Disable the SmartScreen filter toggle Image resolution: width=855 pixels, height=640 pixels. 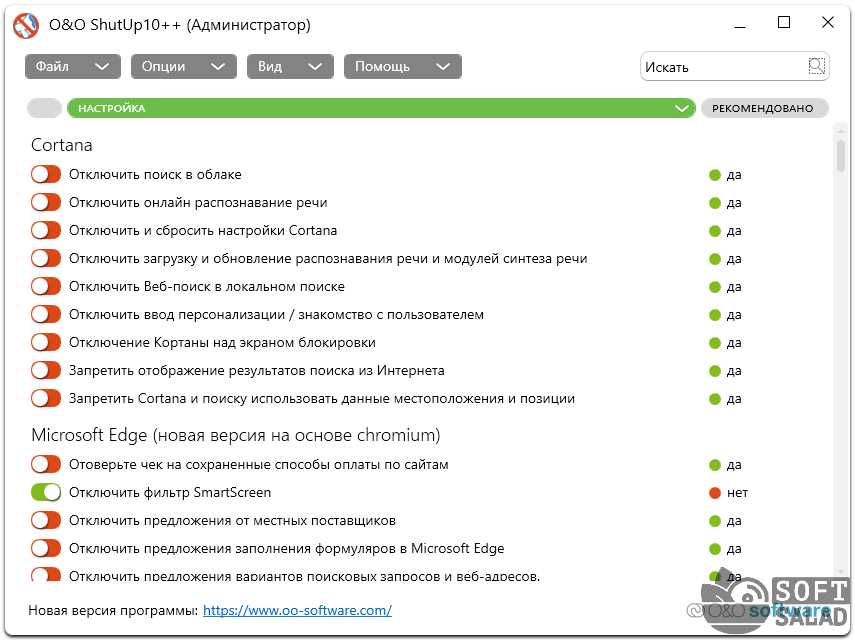(x=46, y=493)
